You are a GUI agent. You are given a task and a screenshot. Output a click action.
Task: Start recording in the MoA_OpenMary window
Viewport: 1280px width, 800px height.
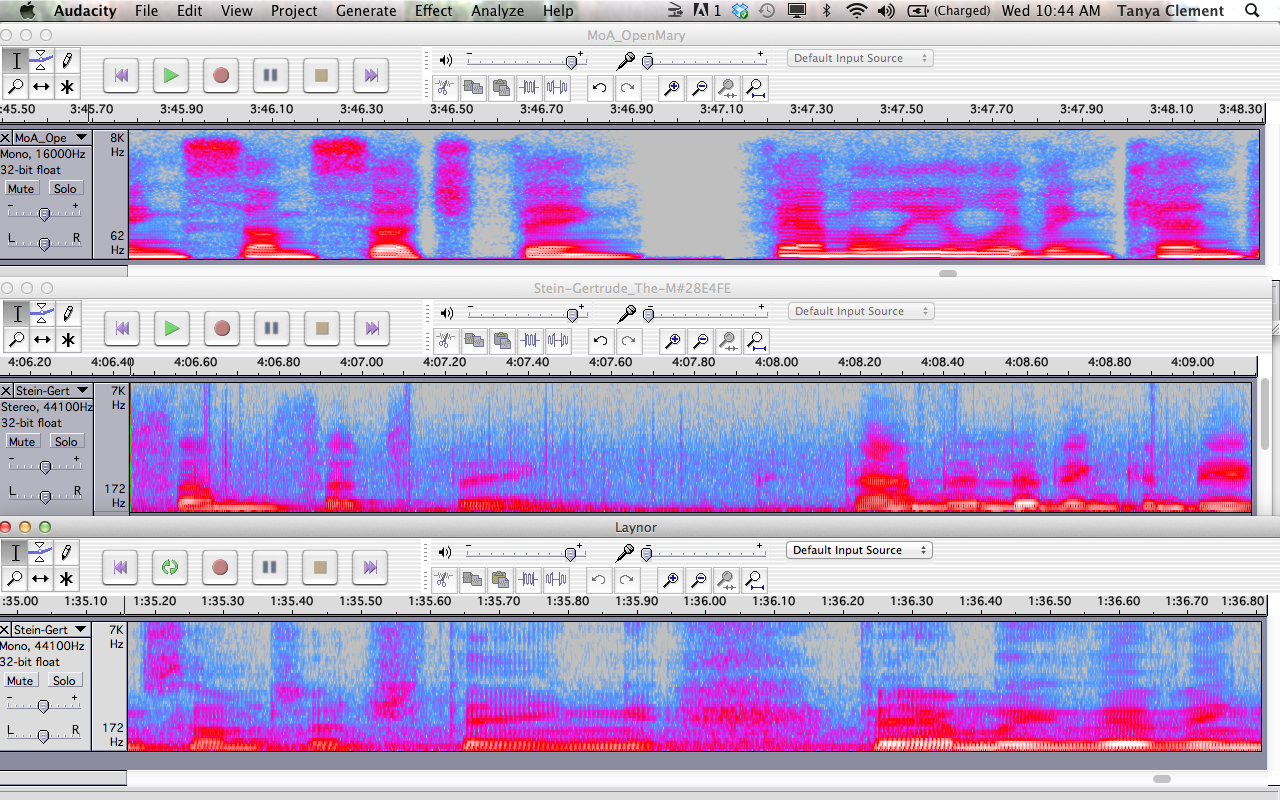[221, 75]
